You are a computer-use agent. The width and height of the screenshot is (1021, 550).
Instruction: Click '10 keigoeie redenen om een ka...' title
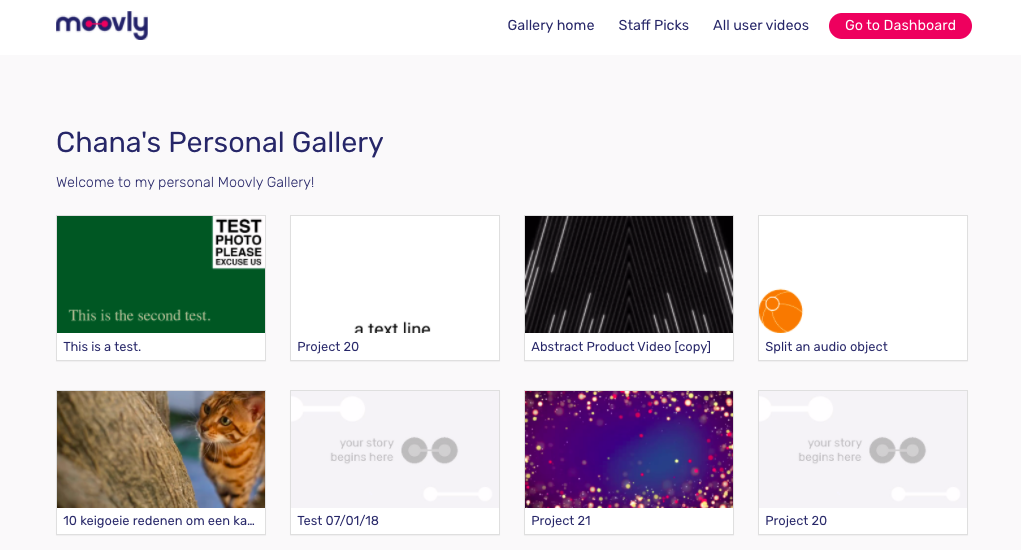coord(159,521)
